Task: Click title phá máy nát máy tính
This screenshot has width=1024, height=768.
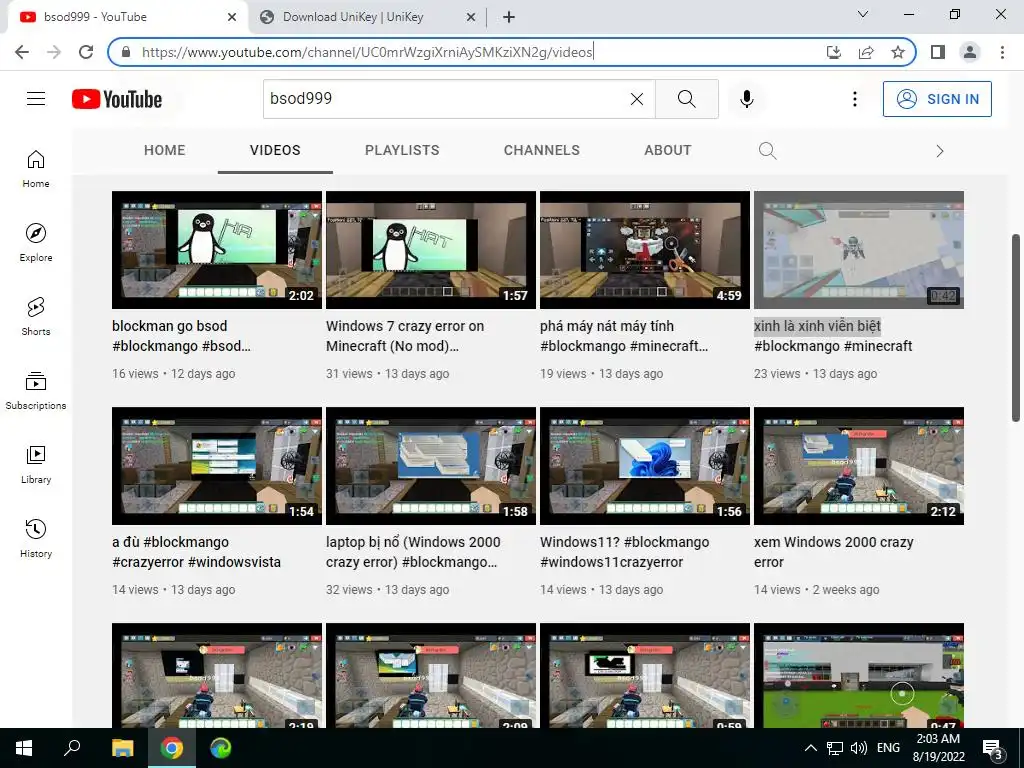Action: click(624, 336)
